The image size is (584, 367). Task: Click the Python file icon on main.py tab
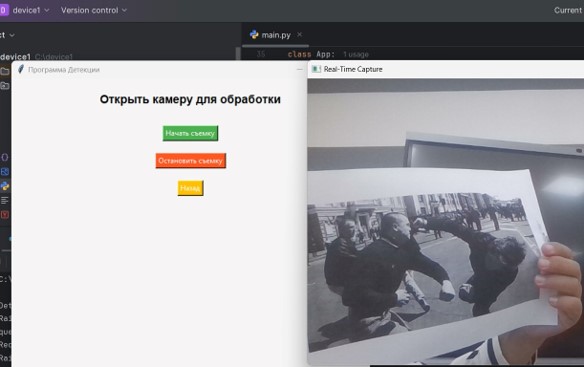click(x=254, y=35)
